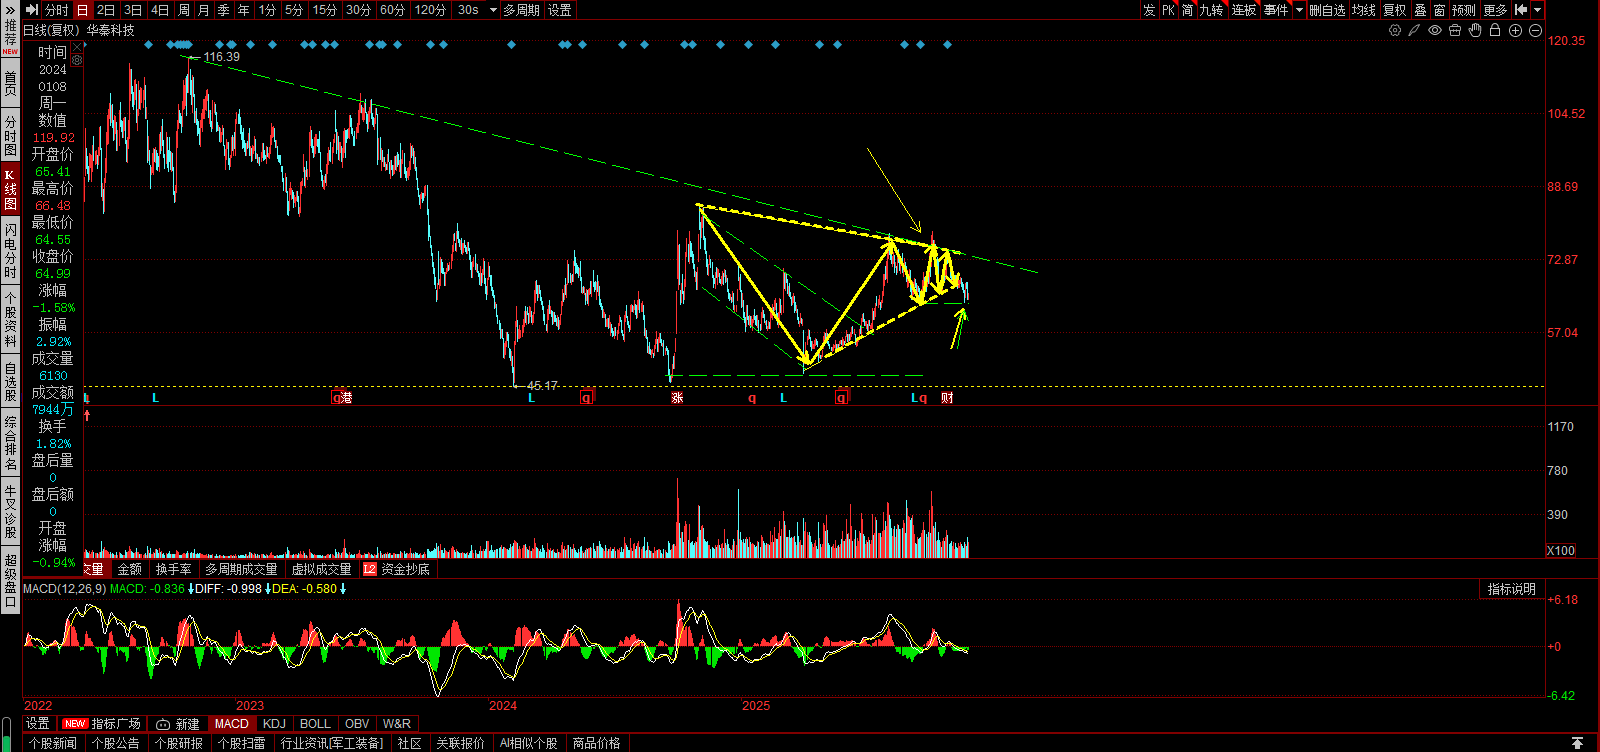The width and height of the screenshot is (1600, 752).
Task: Switch to the OBV indicator tab
Action: [356, 724]
